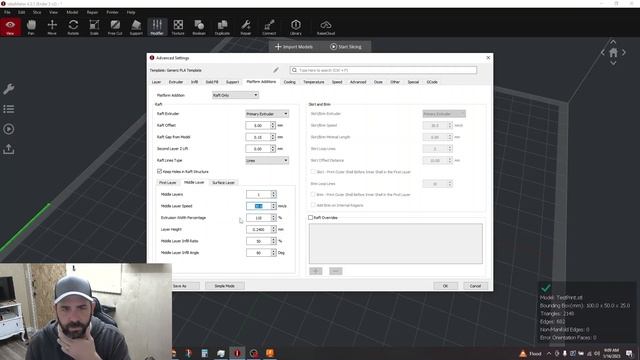Viewport: 640px width, 360px height.
Task: Open the Boolean tool
Action: pyautogui.click(x=199, y=27)
